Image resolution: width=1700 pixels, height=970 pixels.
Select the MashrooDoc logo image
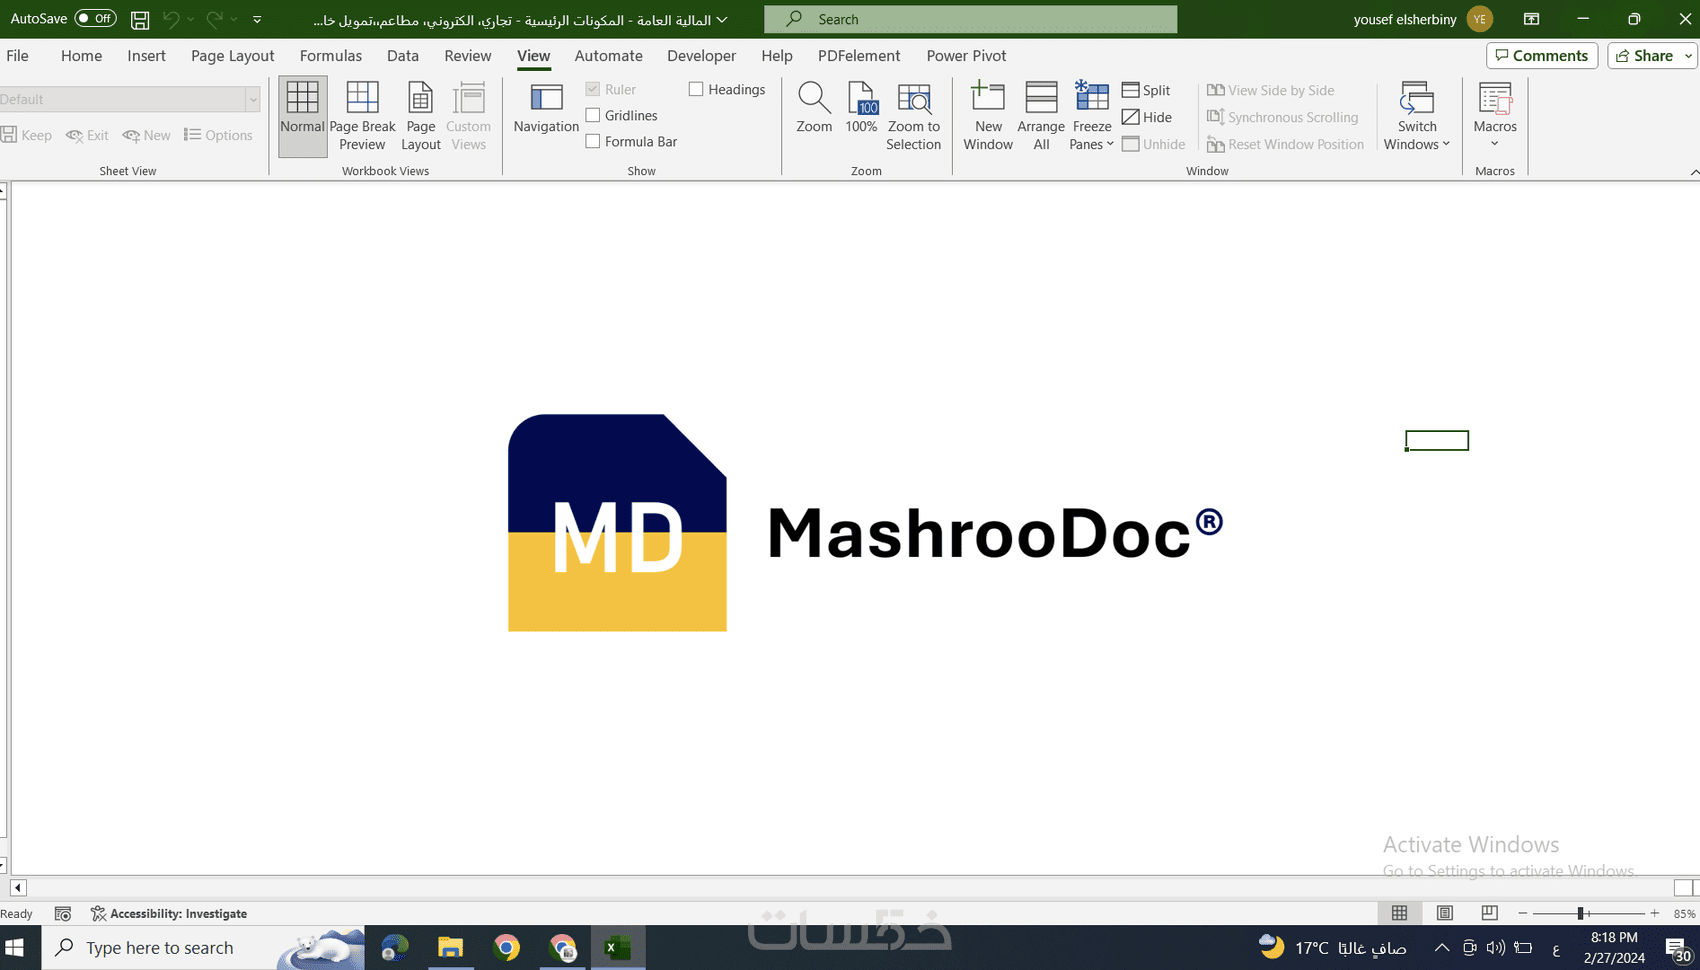click(x=865, y=522)
